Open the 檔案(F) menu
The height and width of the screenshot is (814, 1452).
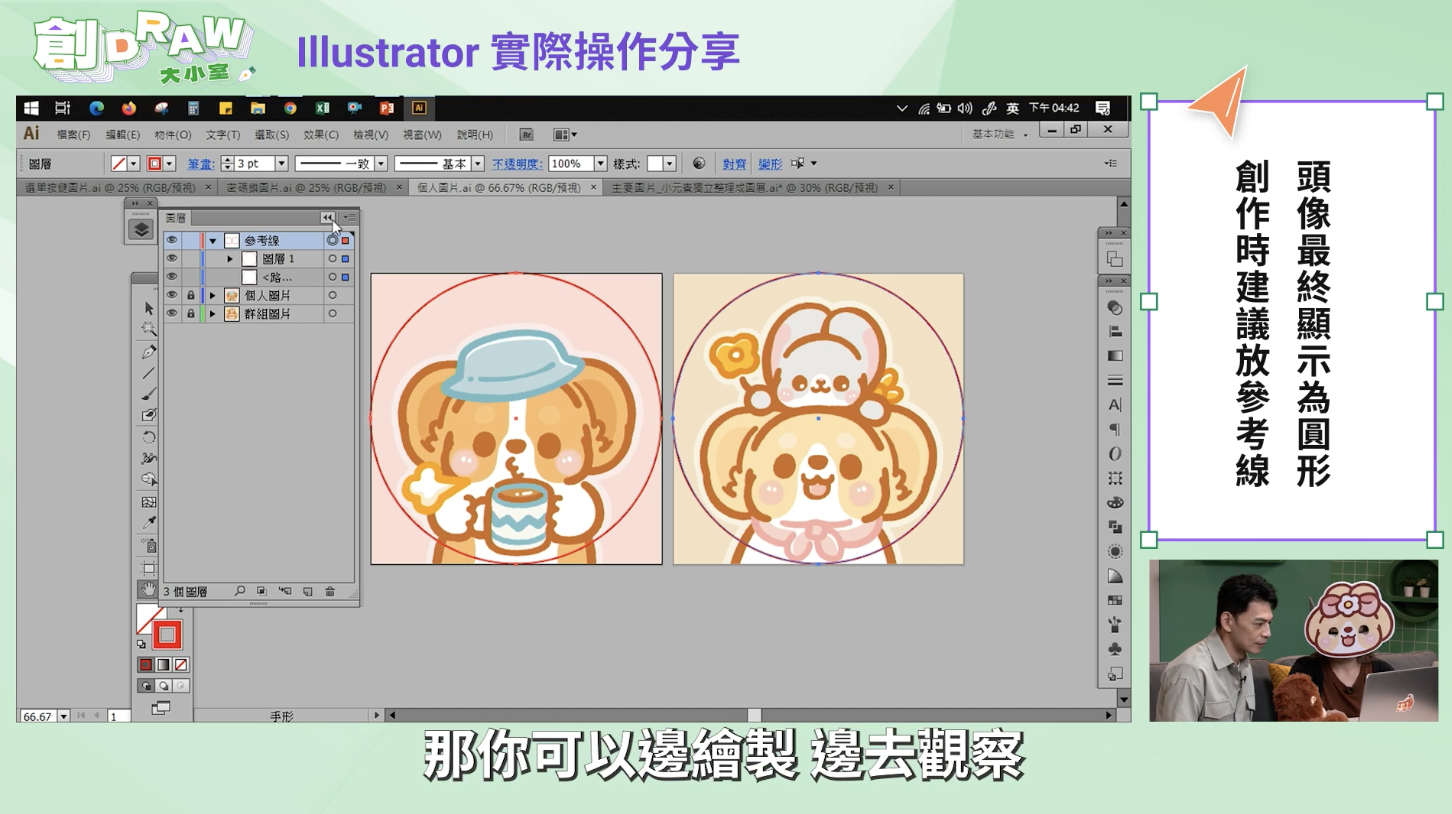click(x=73, y=135)
